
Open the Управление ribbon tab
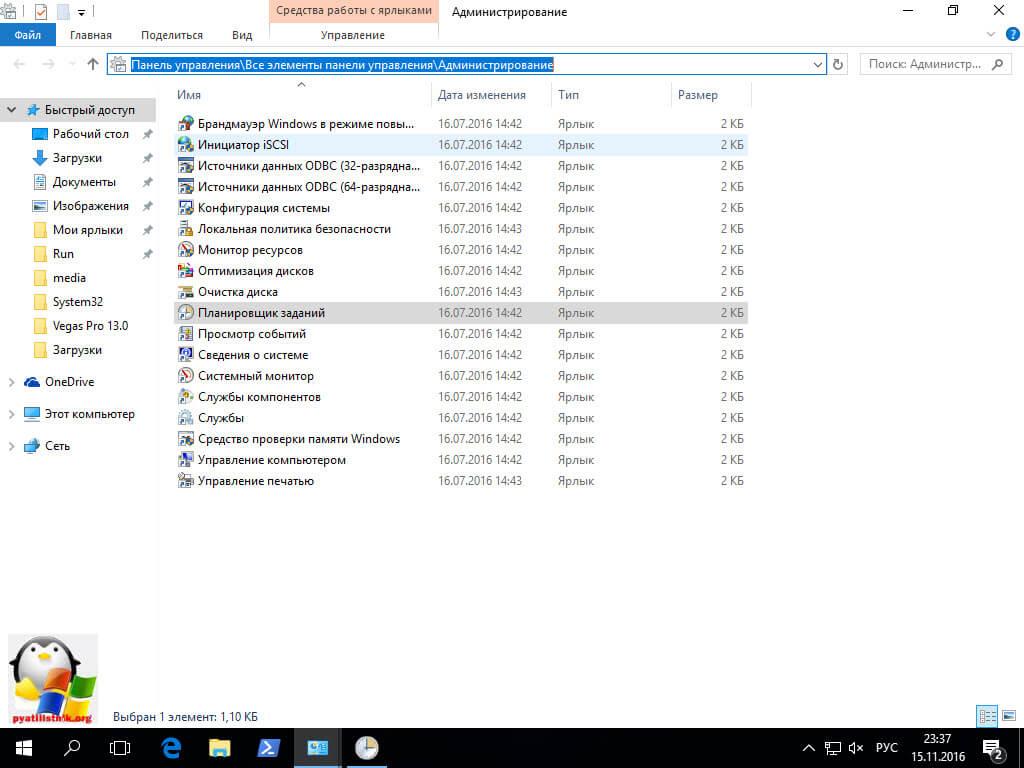pyautogui.click(x=353, y=35)
